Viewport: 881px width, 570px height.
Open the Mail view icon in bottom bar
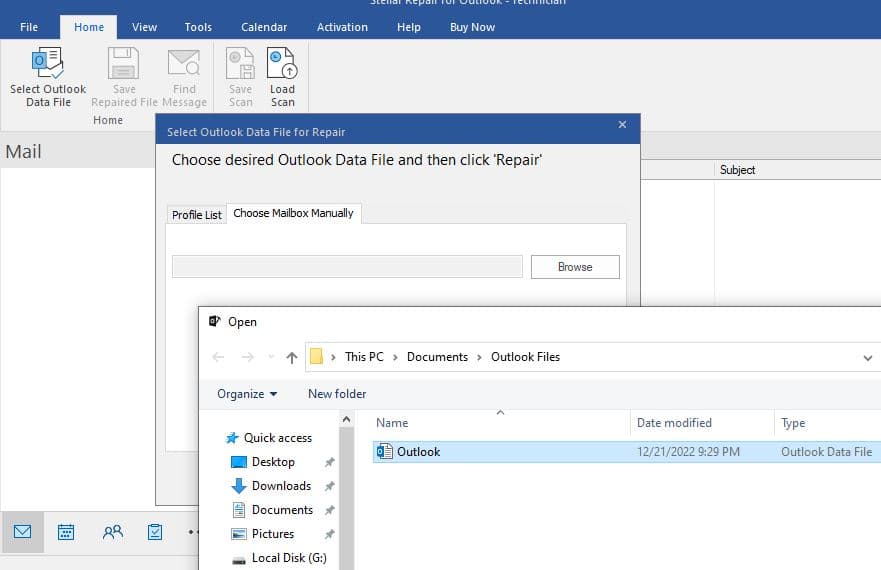(x=22, y=532)
